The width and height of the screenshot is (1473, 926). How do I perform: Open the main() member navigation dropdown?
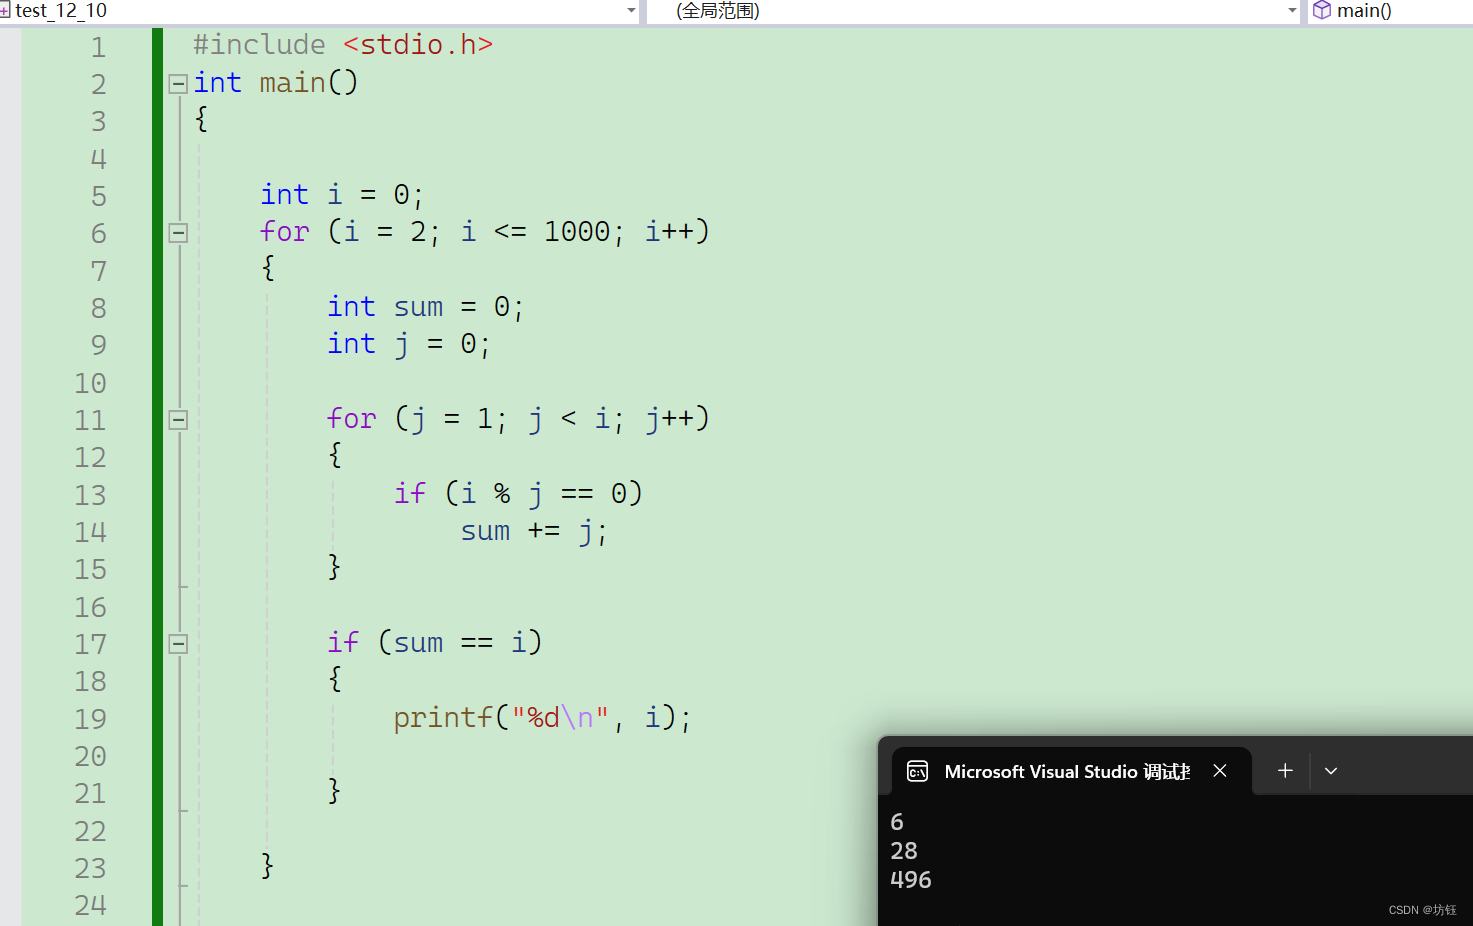[1391, 11]
